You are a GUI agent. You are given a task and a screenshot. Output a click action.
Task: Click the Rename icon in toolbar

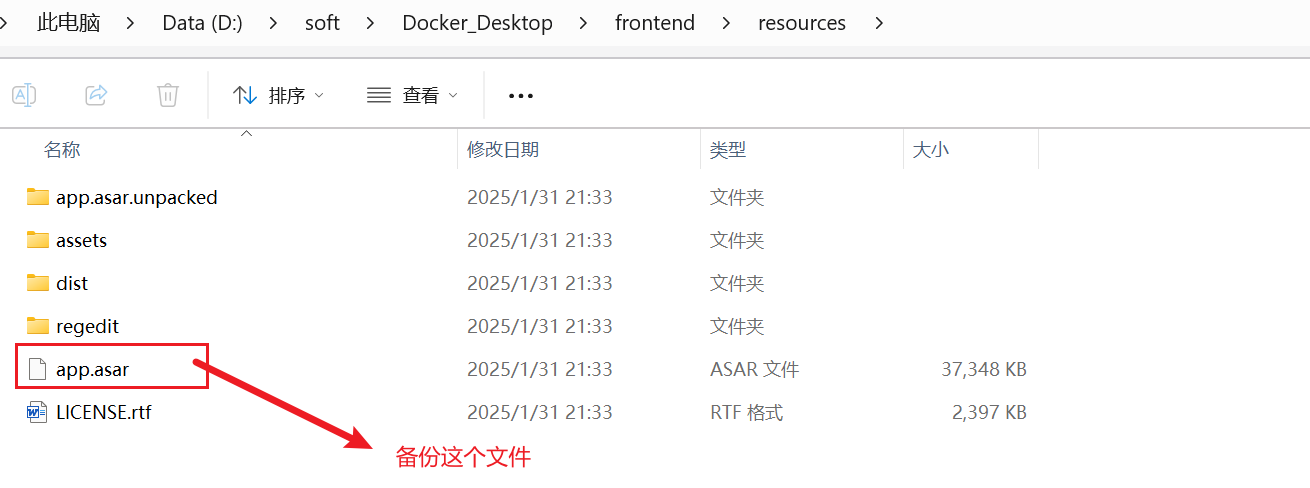(x=24, y=95)
